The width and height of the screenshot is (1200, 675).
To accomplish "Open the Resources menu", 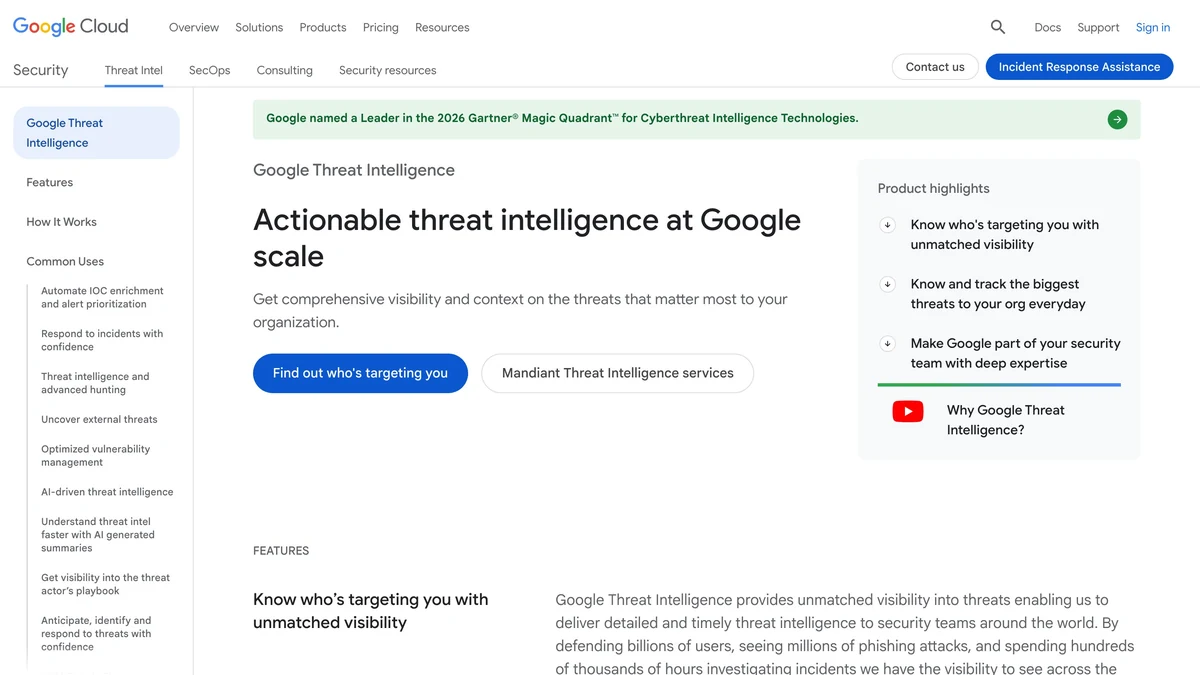I will click(442, 27).
